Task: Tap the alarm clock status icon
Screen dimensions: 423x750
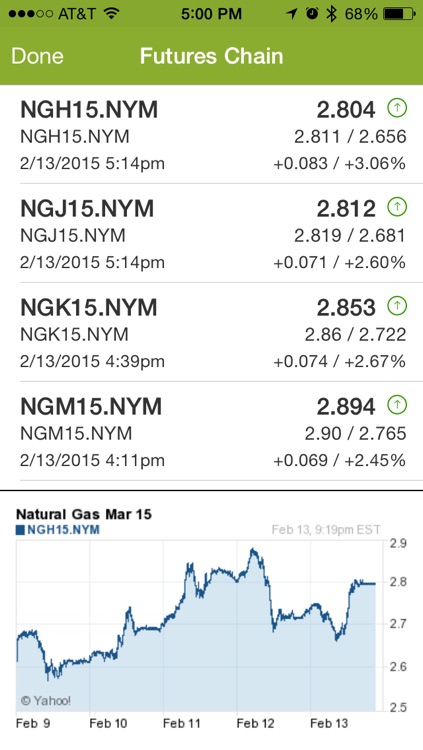Action: click(x=312, y=14)
